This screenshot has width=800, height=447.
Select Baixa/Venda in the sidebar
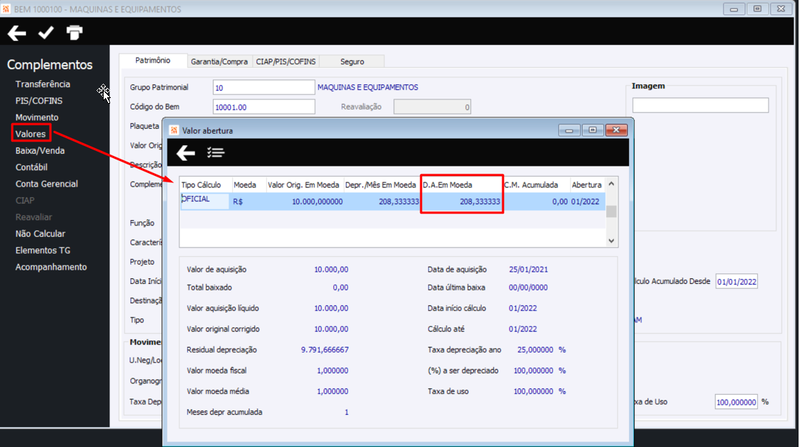(x=40, y=151)
